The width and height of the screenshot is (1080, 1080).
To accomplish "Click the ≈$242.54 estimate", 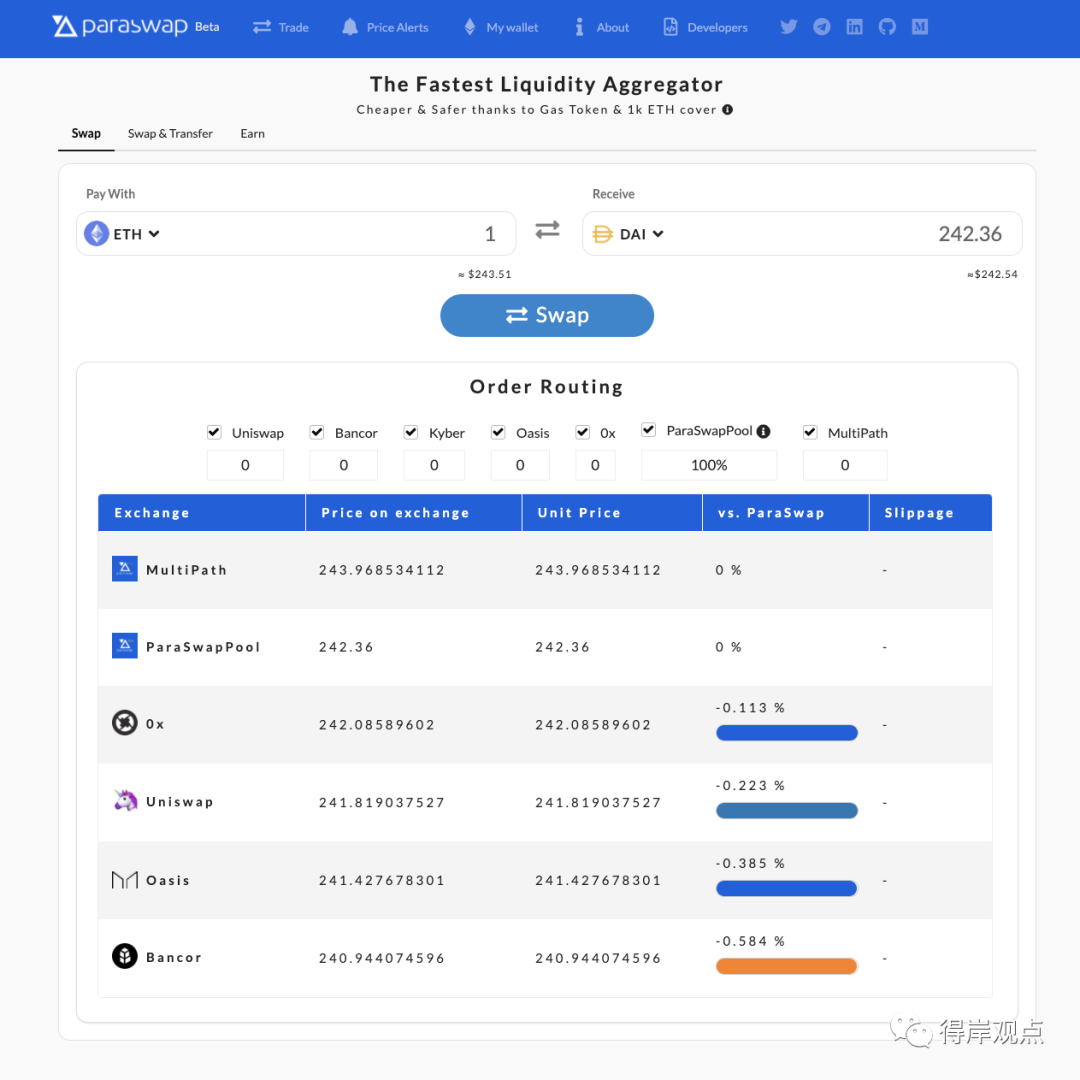I will (x=992, y=274).
